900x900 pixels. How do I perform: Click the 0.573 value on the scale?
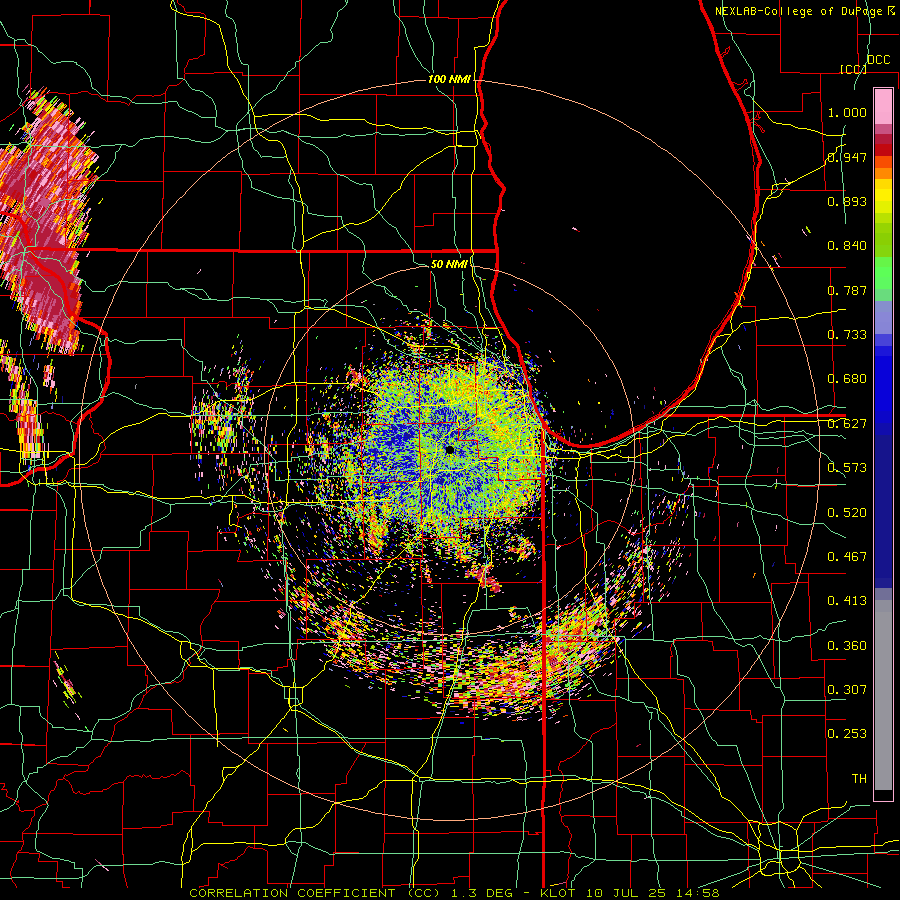pos(847,468)
